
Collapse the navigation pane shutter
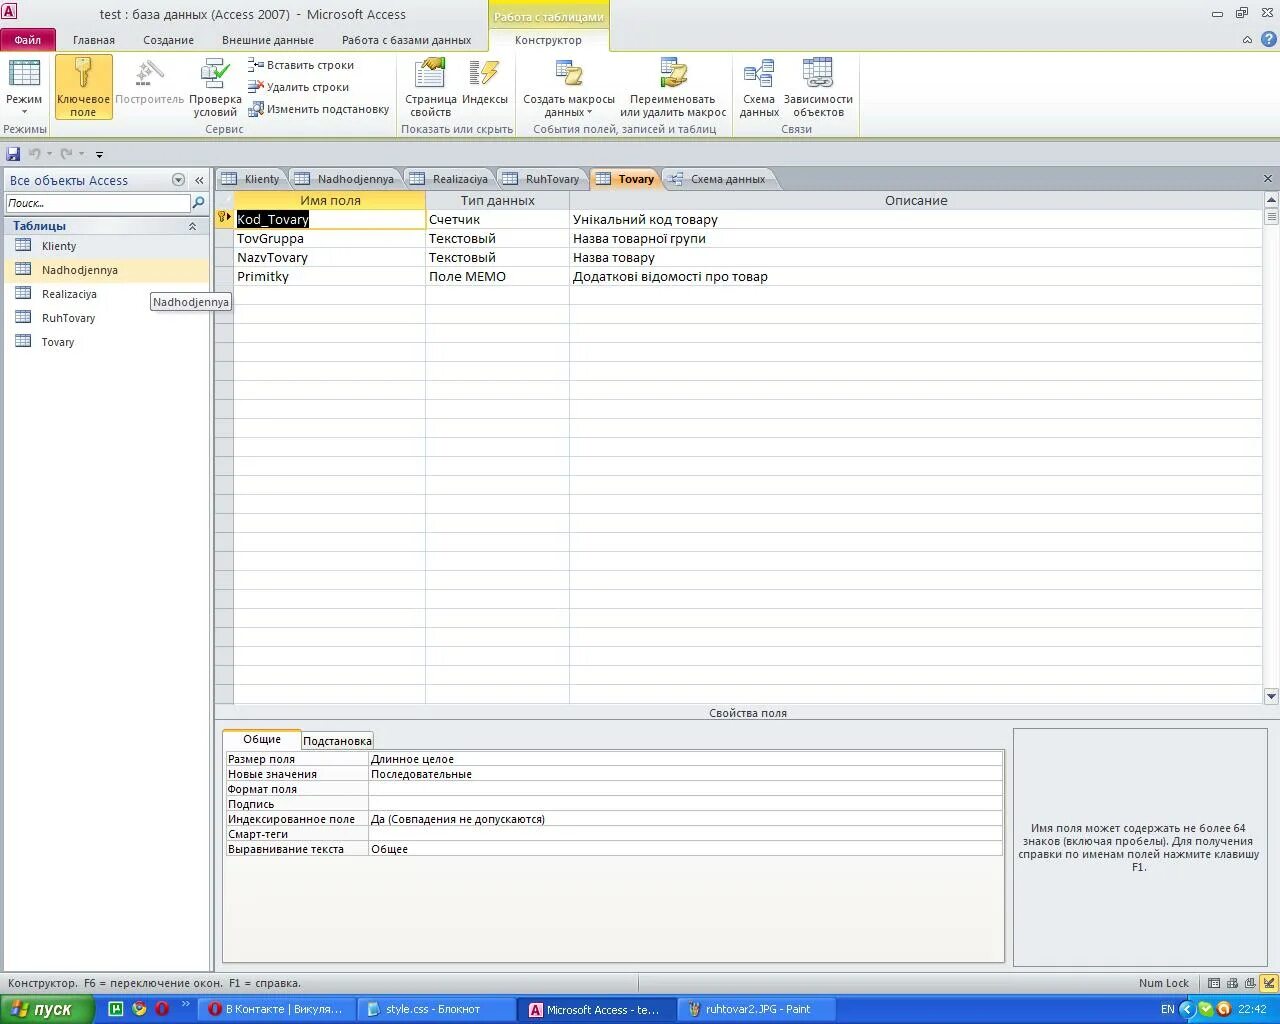(x=199, y=180)
